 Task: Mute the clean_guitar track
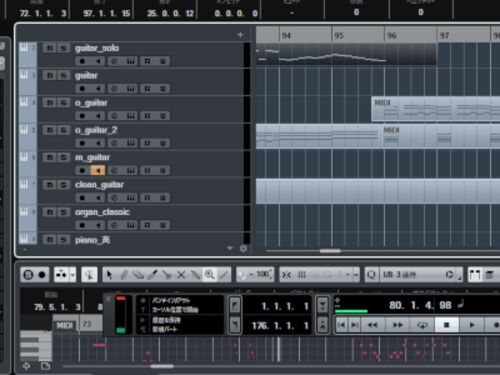click(x=49, y=185)
